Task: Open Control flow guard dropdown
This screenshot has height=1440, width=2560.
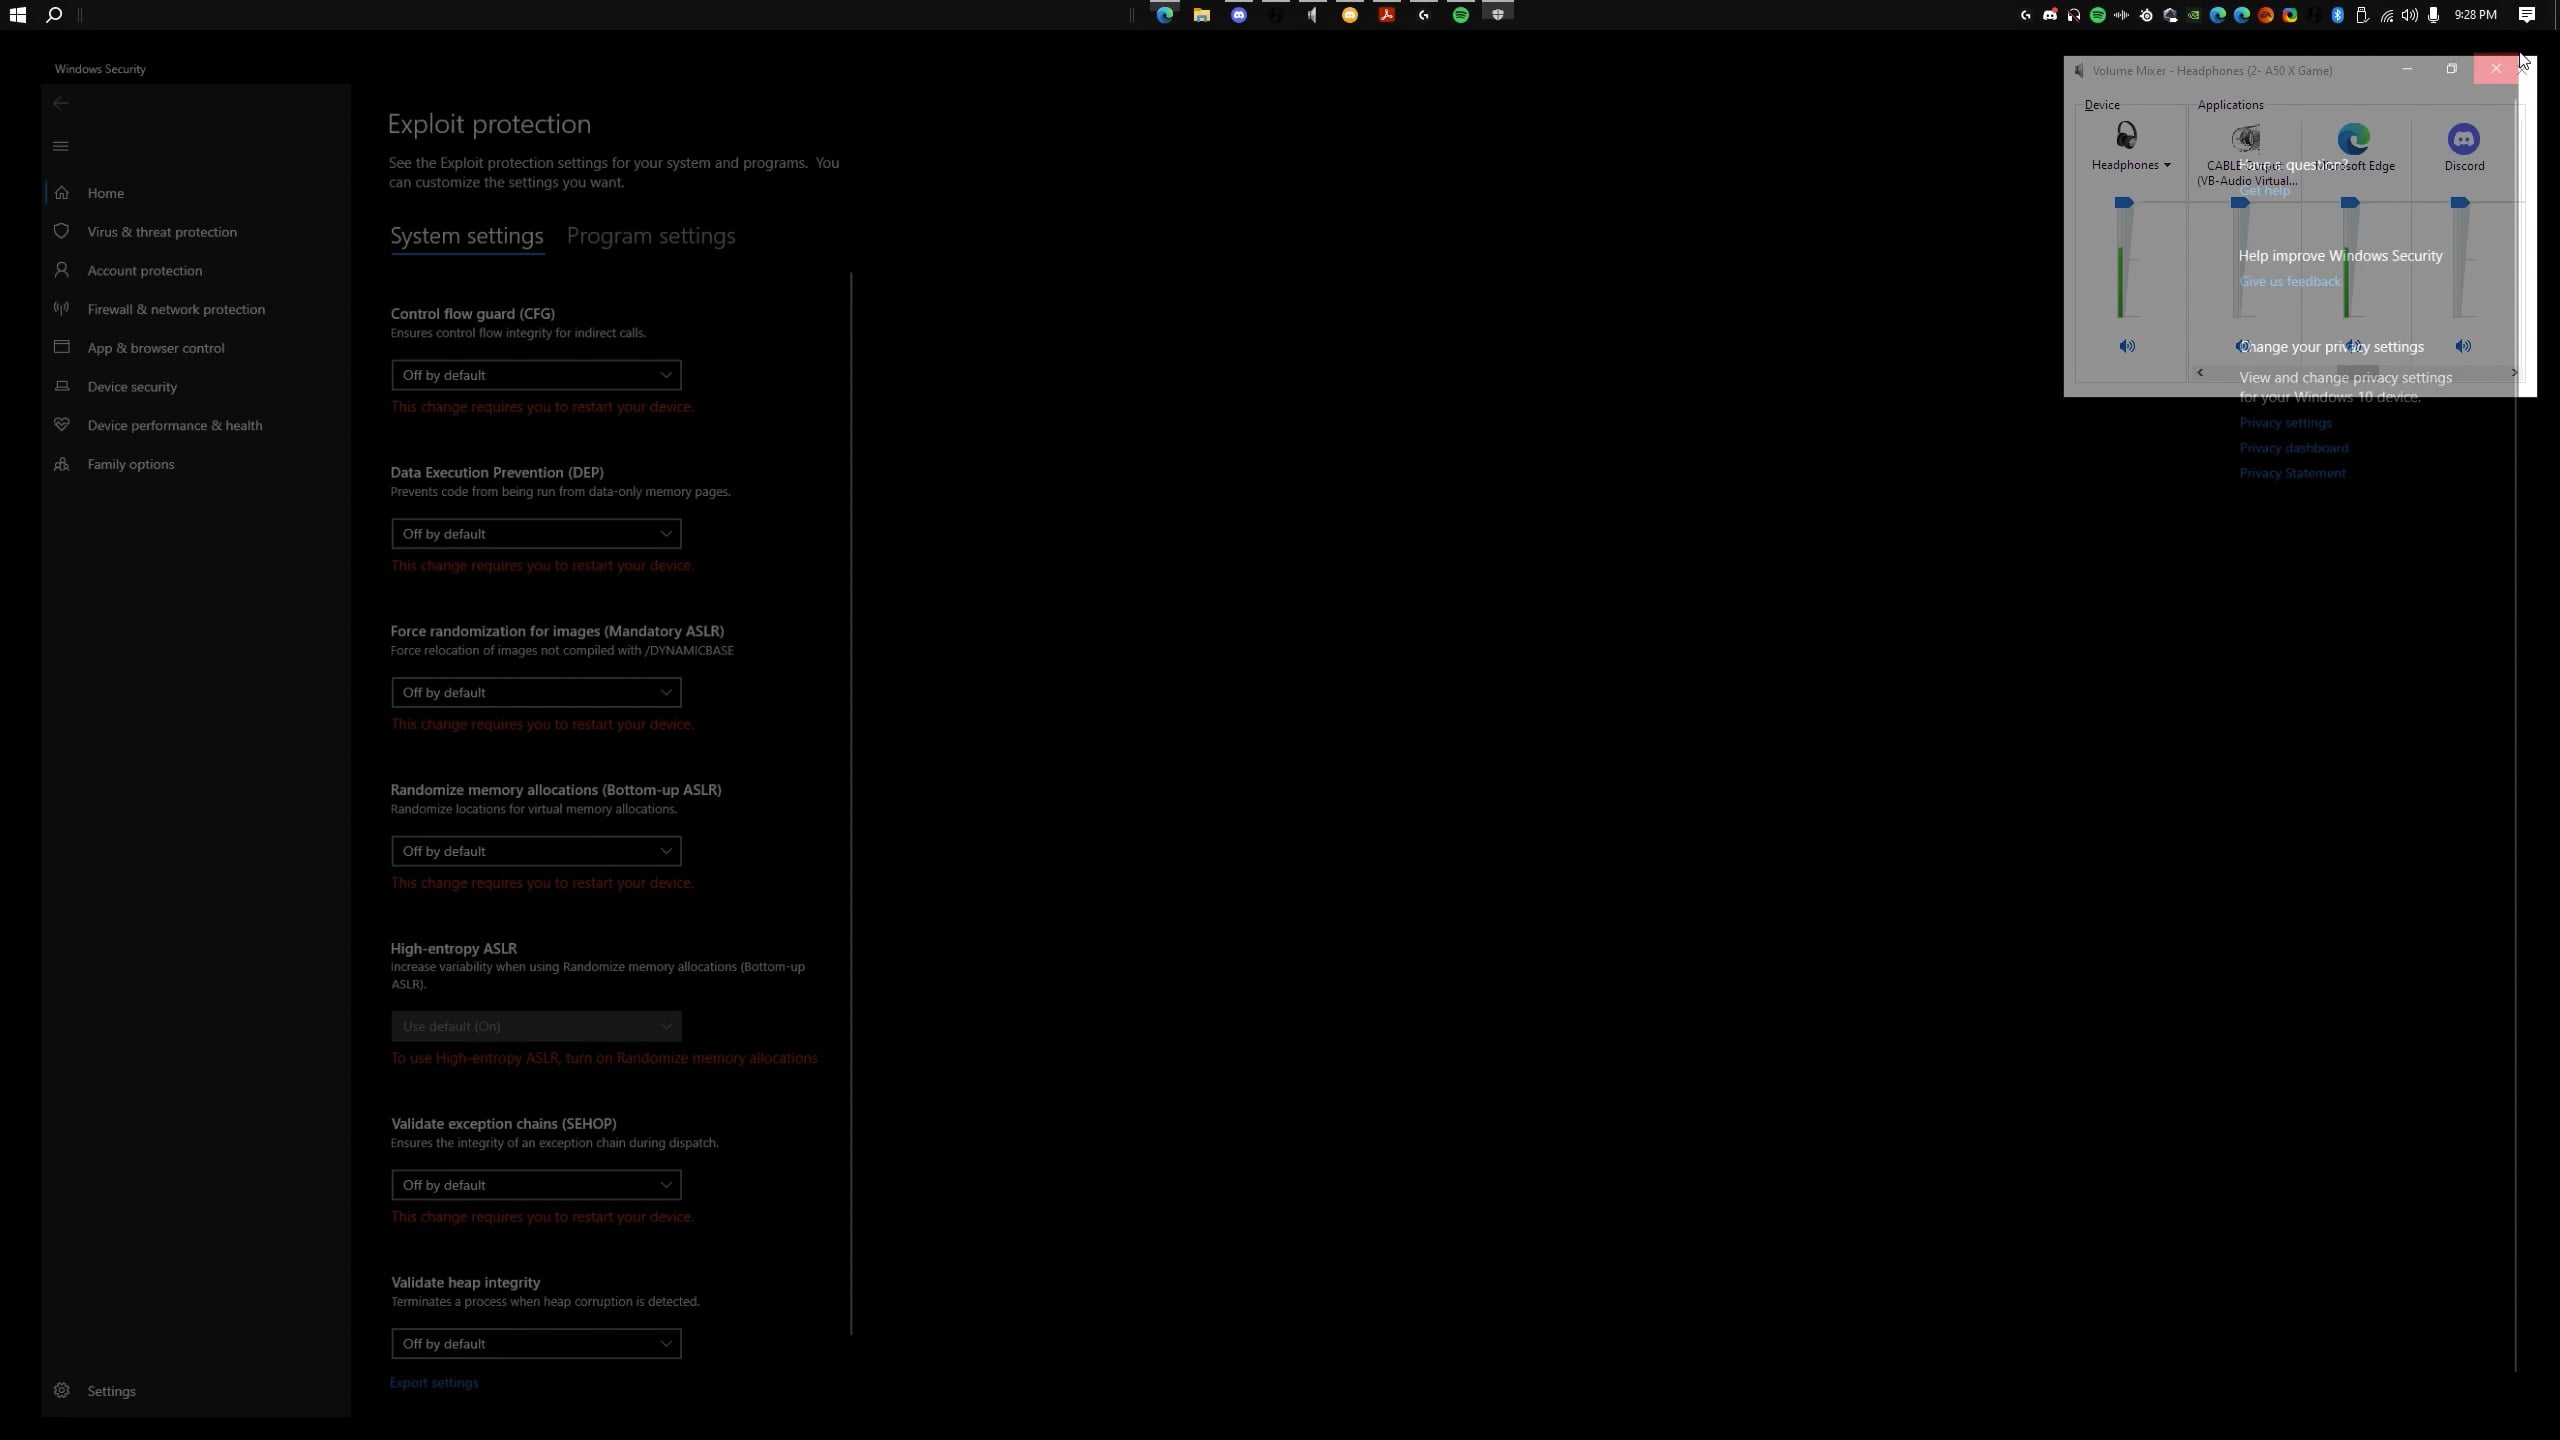Action: coord(536,374)
